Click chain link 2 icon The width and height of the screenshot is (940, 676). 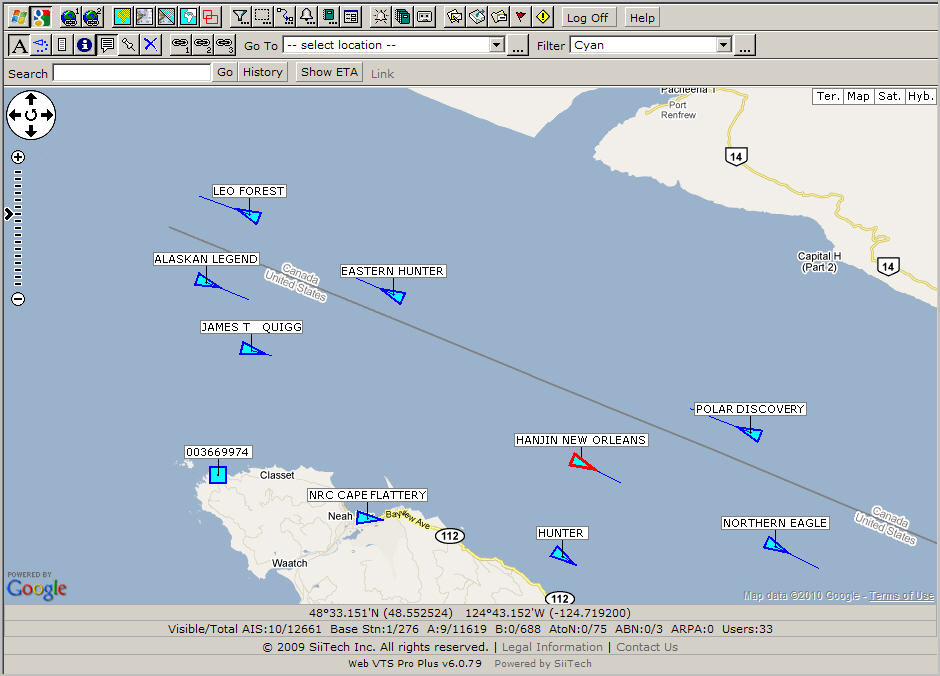point(203,45)
